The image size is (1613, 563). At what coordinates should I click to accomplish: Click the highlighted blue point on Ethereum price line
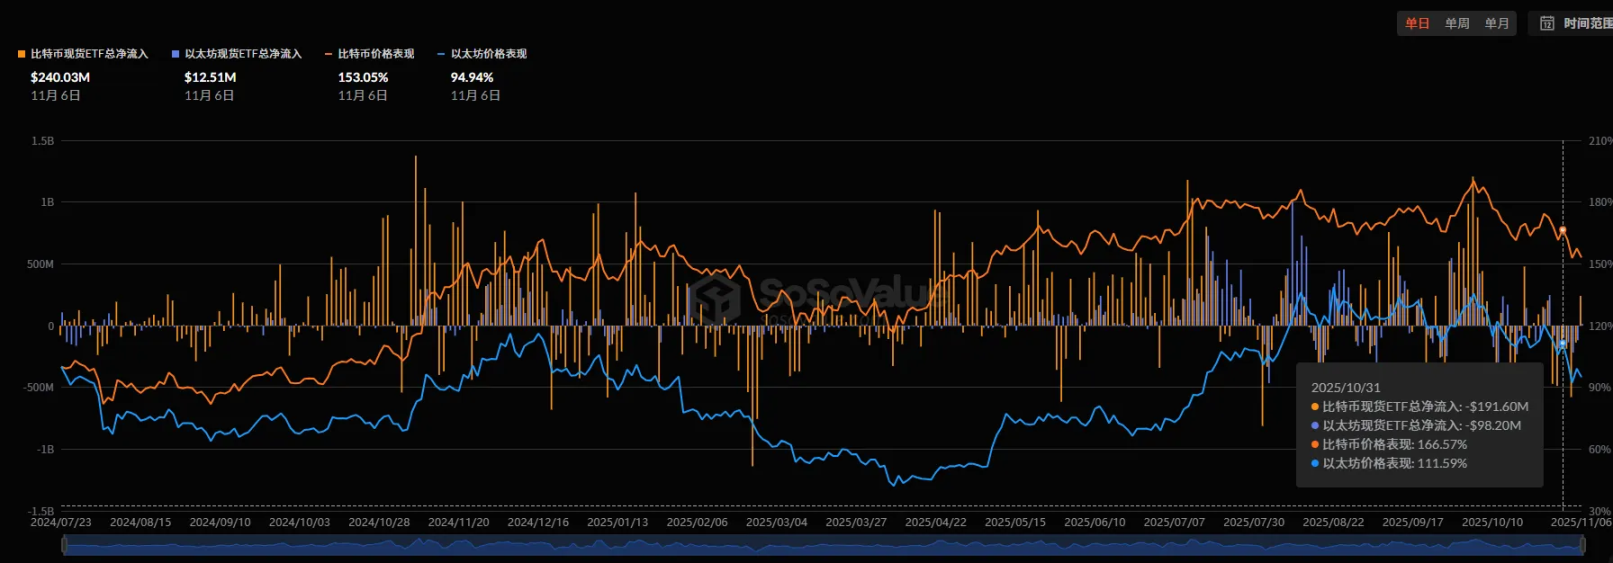[x=1563, y=344]
